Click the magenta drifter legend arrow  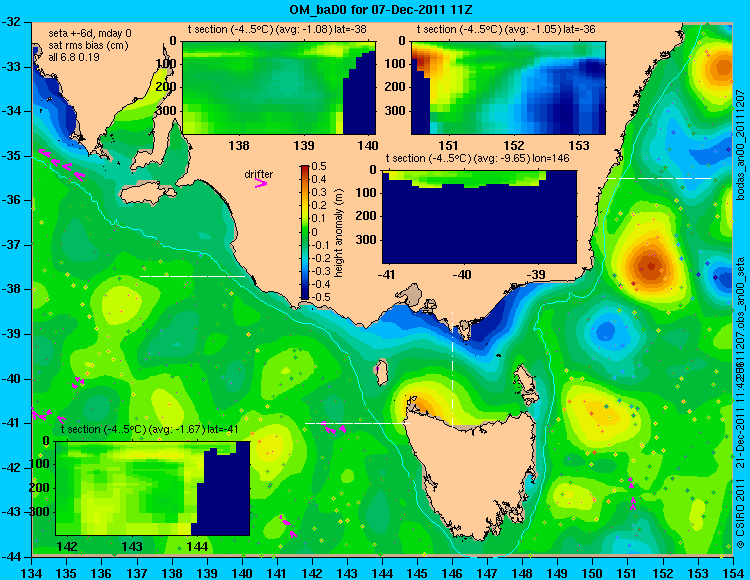pyautogui.click(x=261, y=183)
